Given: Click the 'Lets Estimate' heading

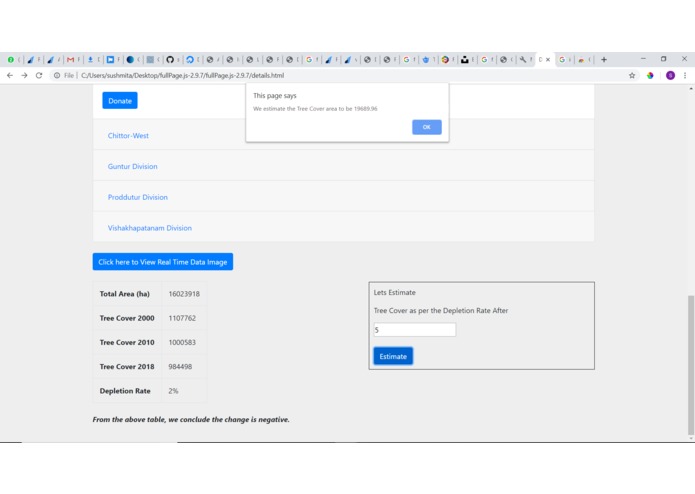Looking at the screenshot, I should coord(394,292).
